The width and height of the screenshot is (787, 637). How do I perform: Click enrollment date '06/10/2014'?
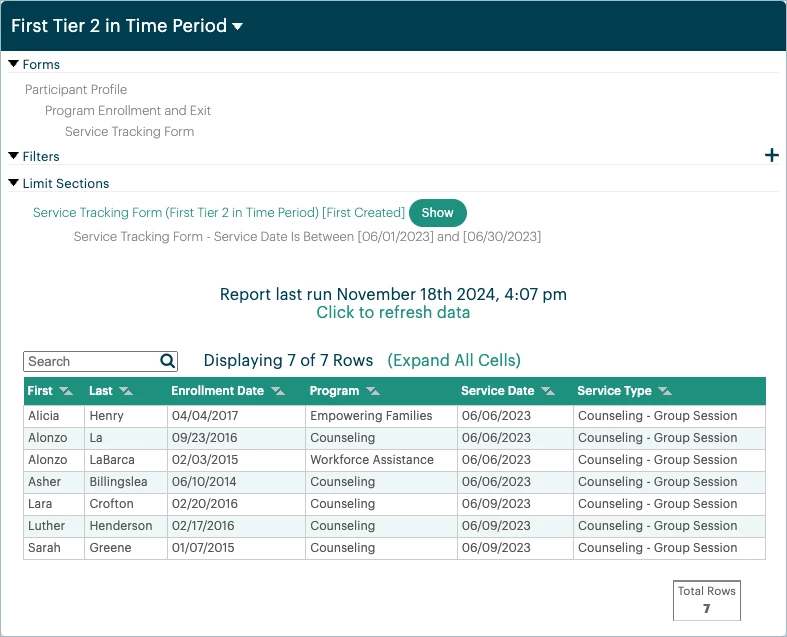point(236,482)
